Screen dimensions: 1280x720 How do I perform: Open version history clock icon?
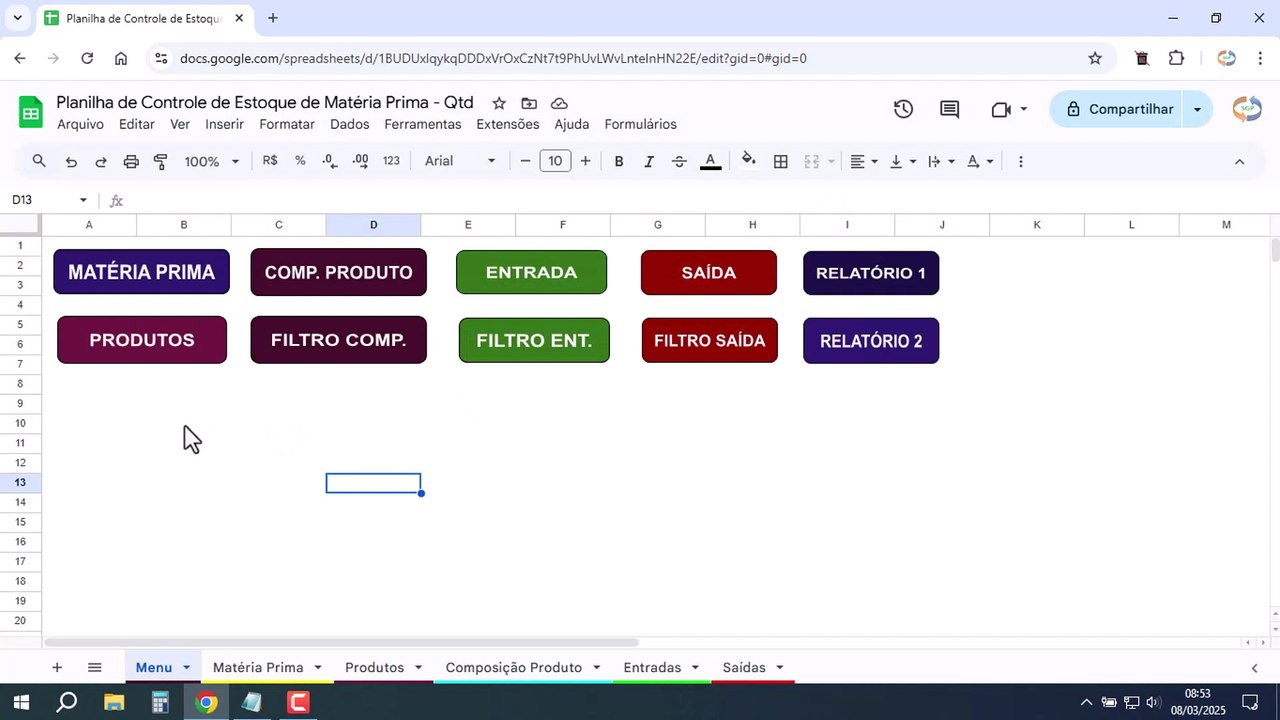click(x=903, y=109)
